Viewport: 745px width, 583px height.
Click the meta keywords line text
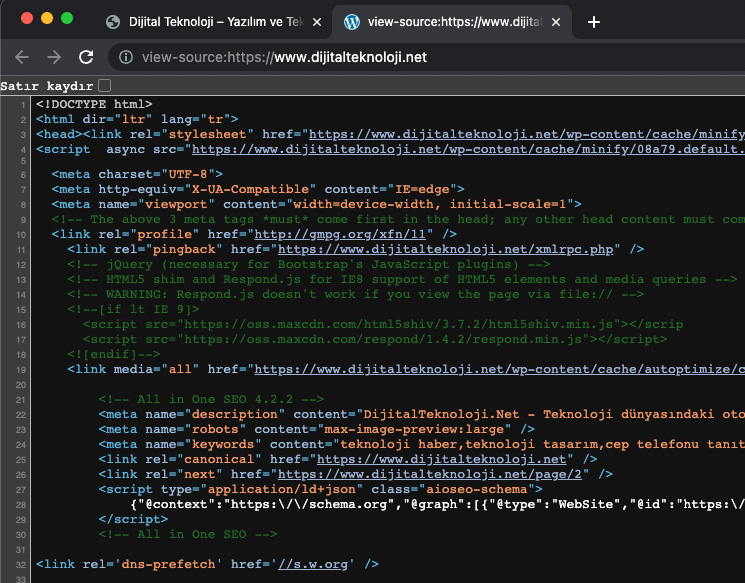point(421,444)
